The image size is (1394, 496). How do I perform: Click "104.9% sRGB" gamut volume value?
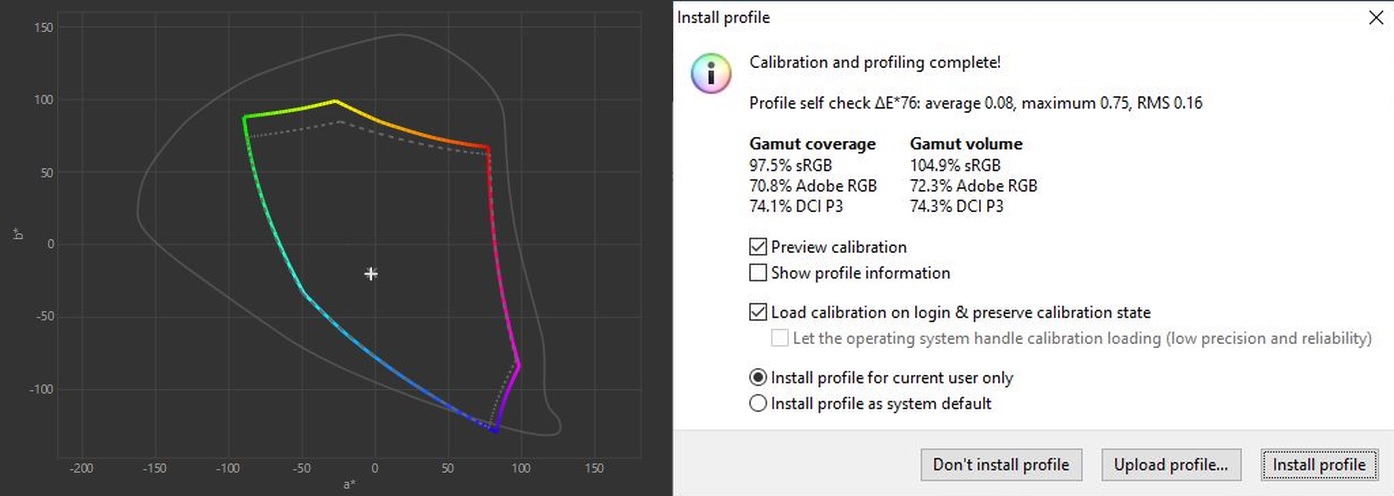pos(955,165)
